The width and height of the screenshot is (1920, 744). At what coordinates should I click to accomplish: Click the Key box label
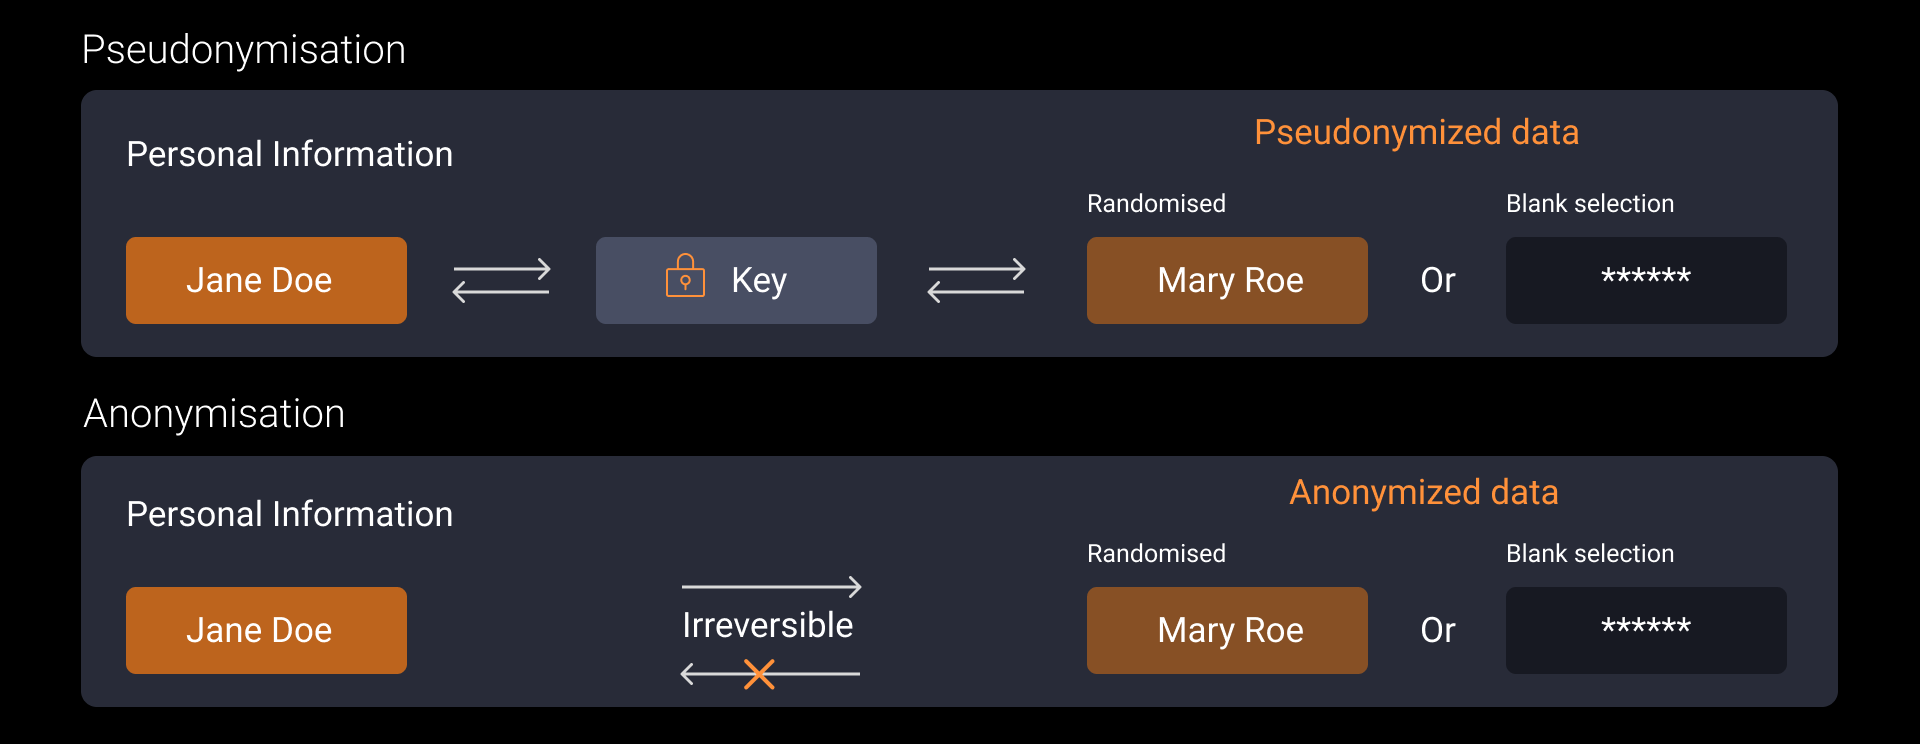[759, 280]
